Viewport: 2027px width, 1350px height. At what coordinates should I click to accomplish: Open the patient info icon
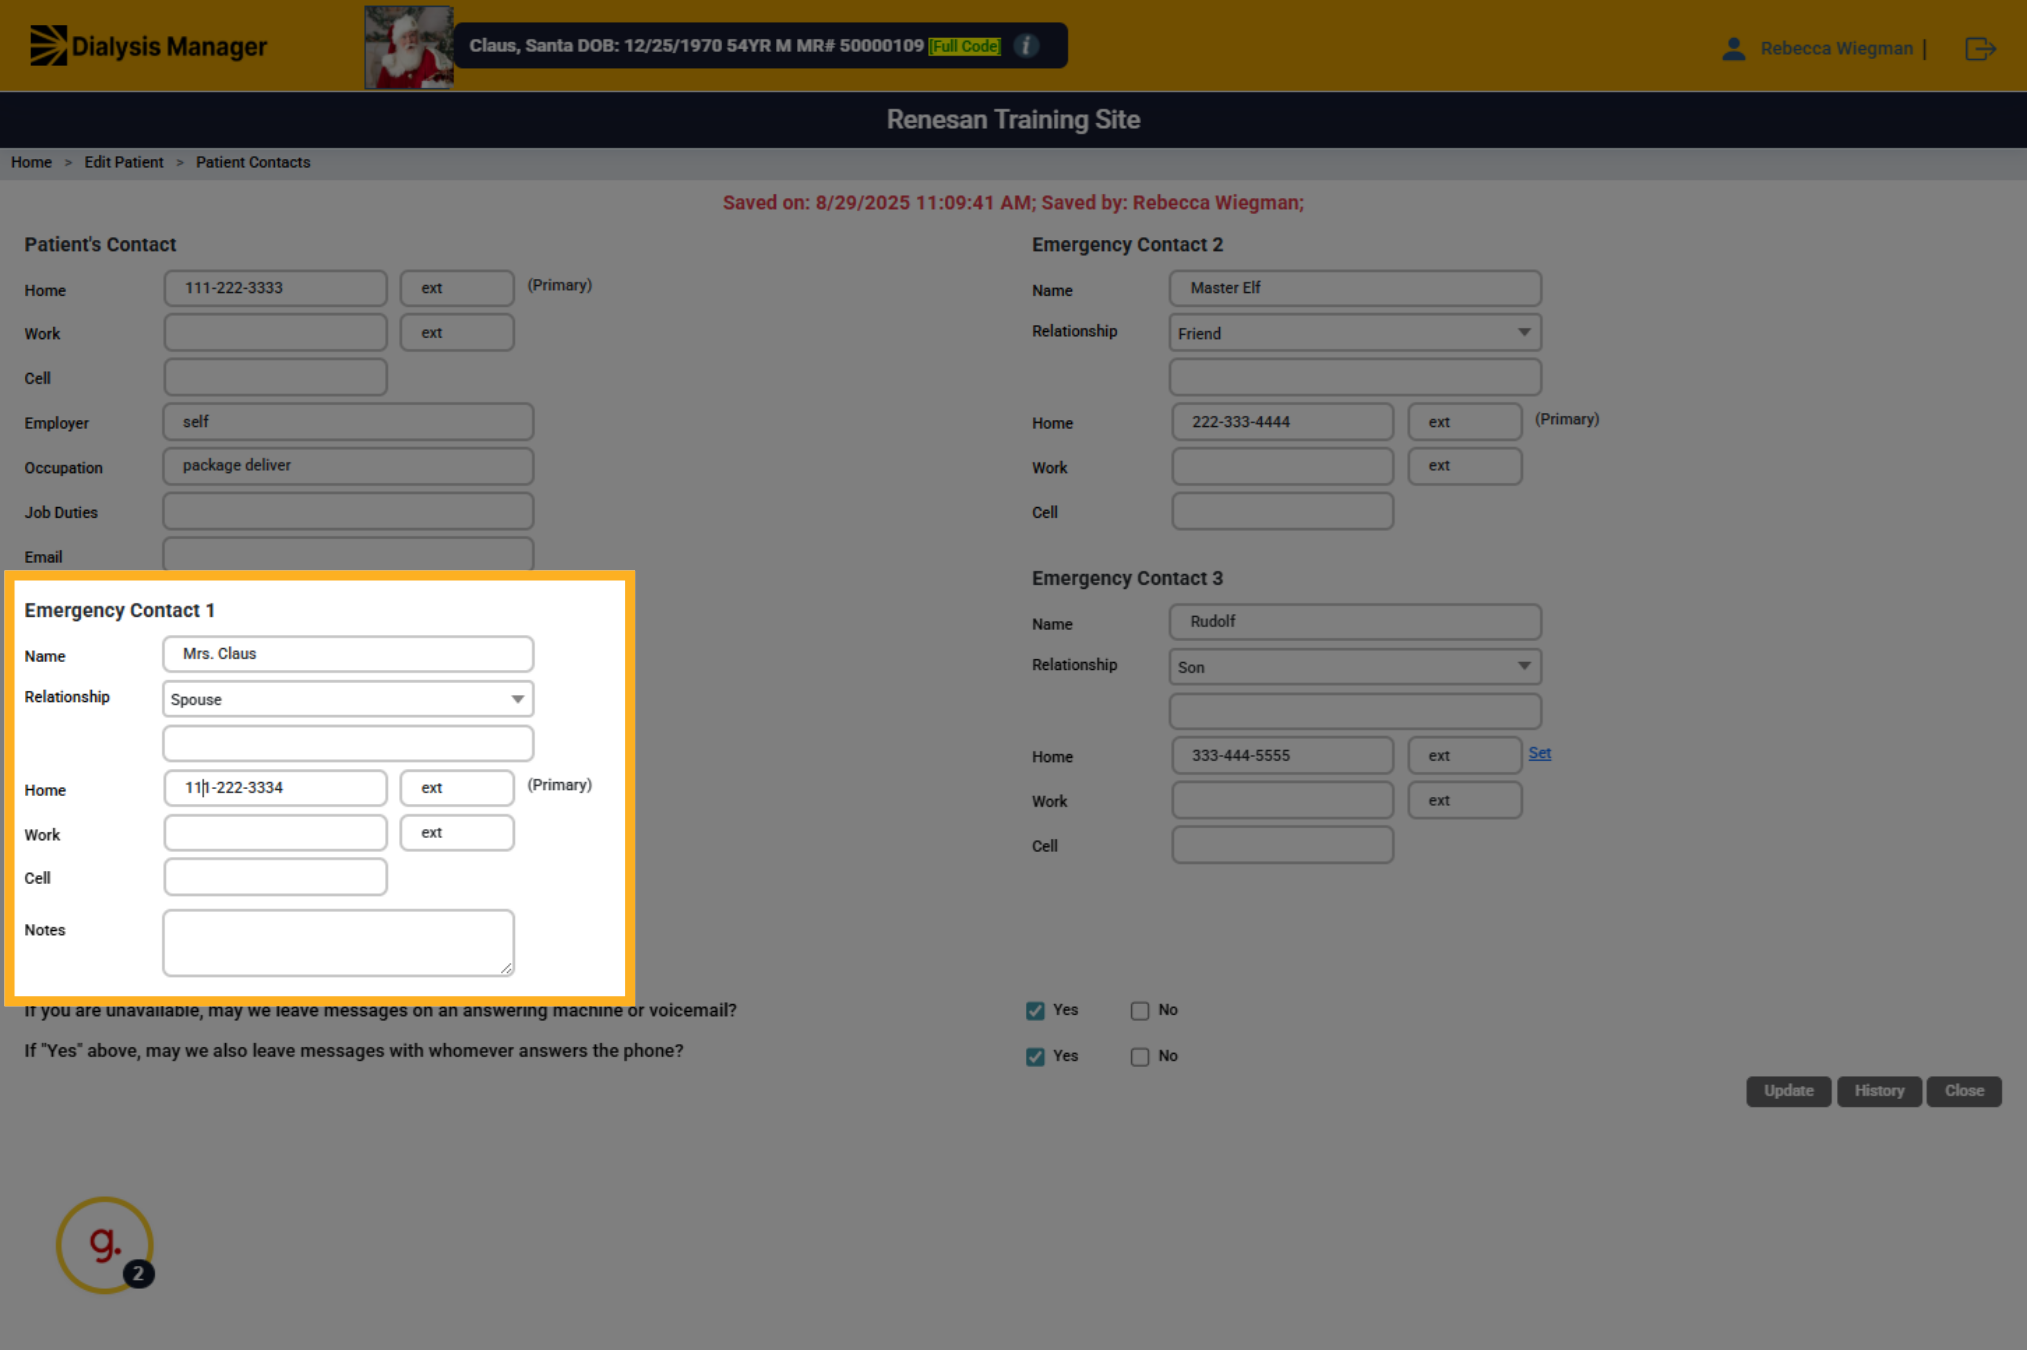click(x=1026, y=46)
